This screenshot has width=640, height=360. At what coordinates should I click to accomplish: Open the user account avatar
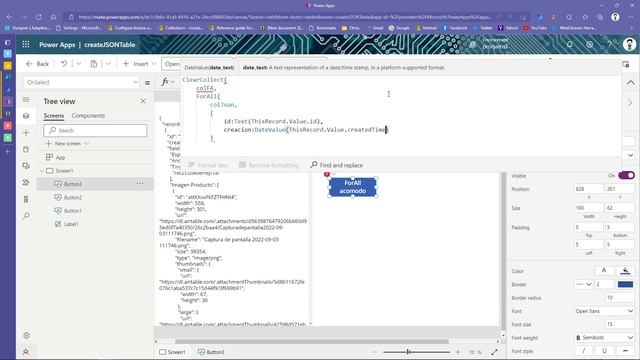629,44
